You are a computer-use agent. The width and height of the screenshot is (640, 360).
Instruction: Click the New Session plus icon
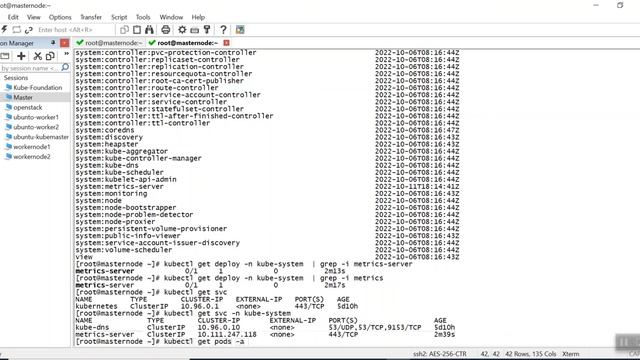[x=21, y=56]
